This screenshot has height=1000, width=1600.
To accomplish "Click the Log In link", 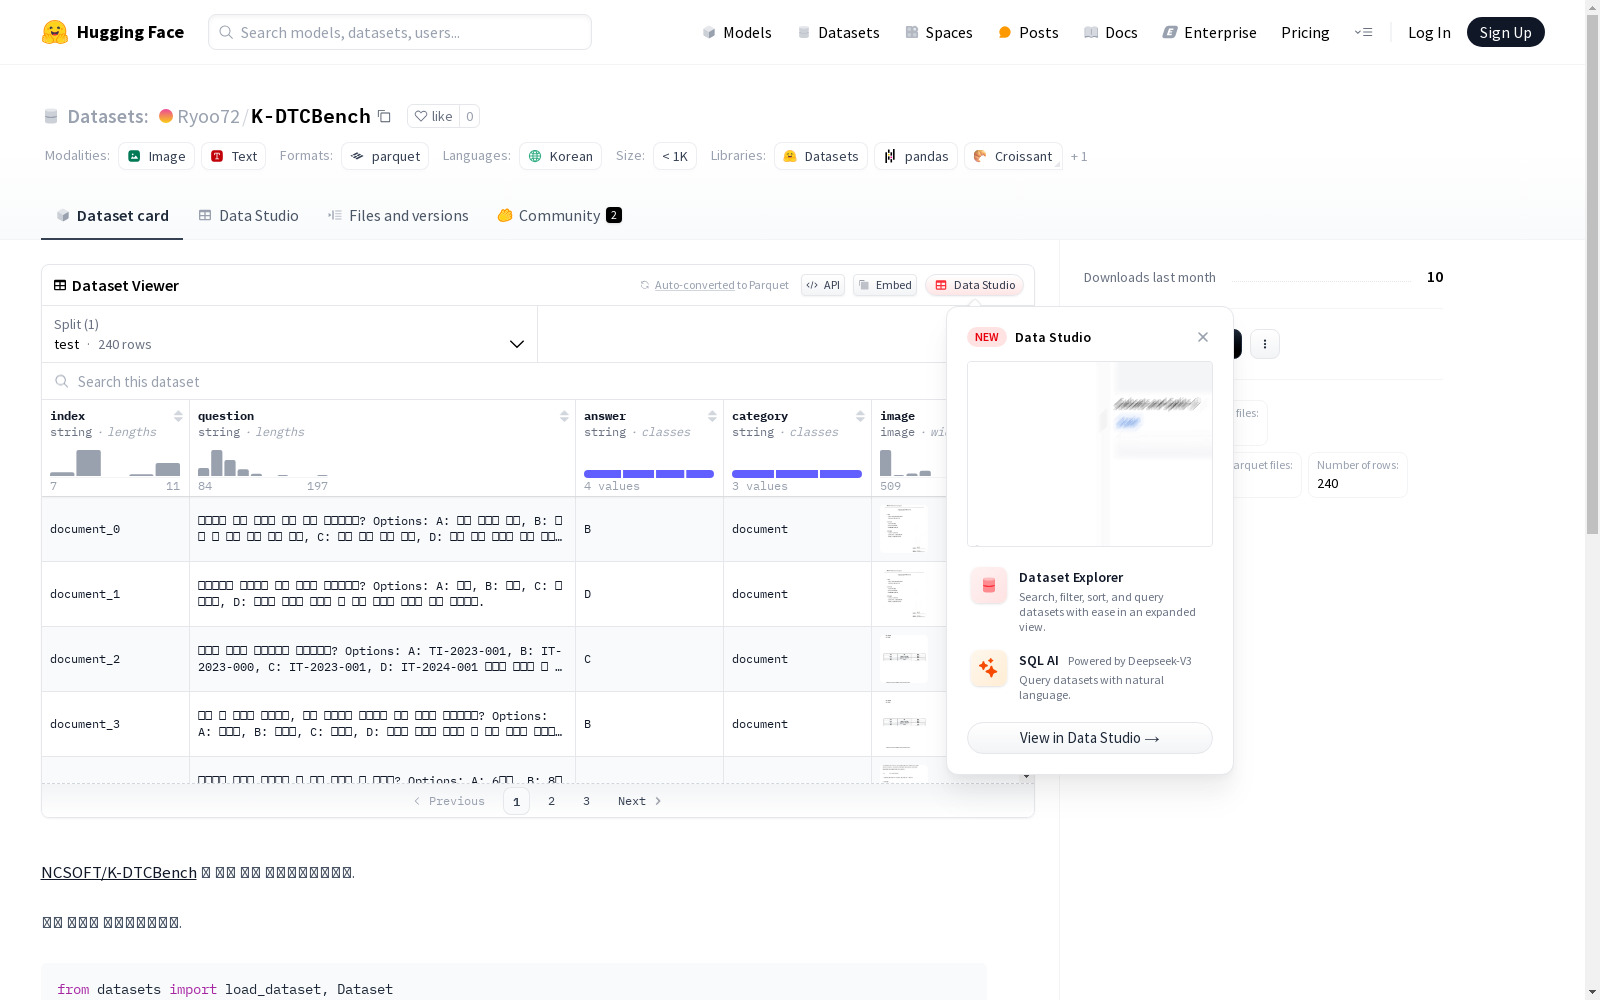I will coord(1429,32).
